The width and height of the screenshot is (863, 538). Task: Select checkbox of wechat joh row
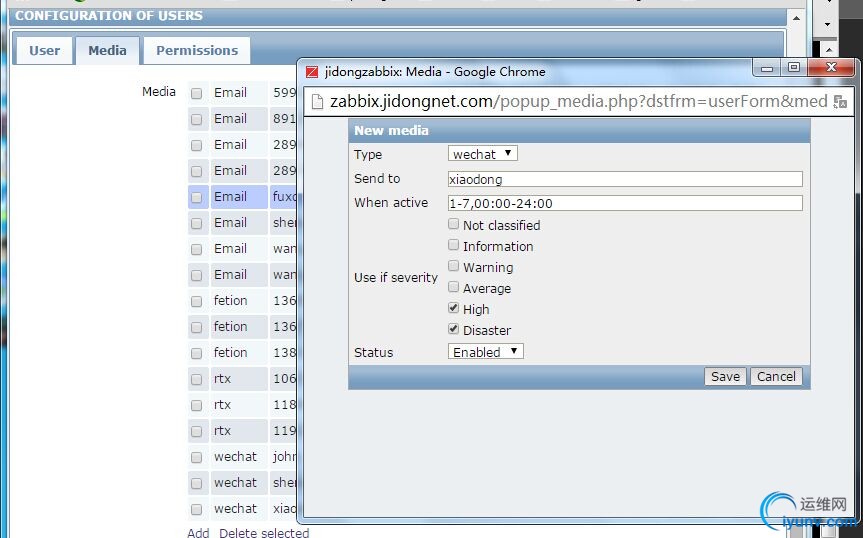[x=196, y=457]
